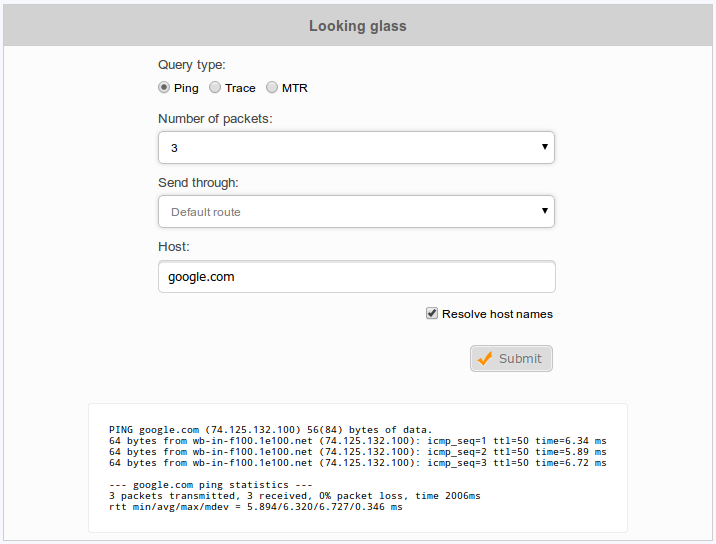Screen dimensions: 716x544
Task: Click the output line with icmp_seq=3
Action: [x=358, y=463]
